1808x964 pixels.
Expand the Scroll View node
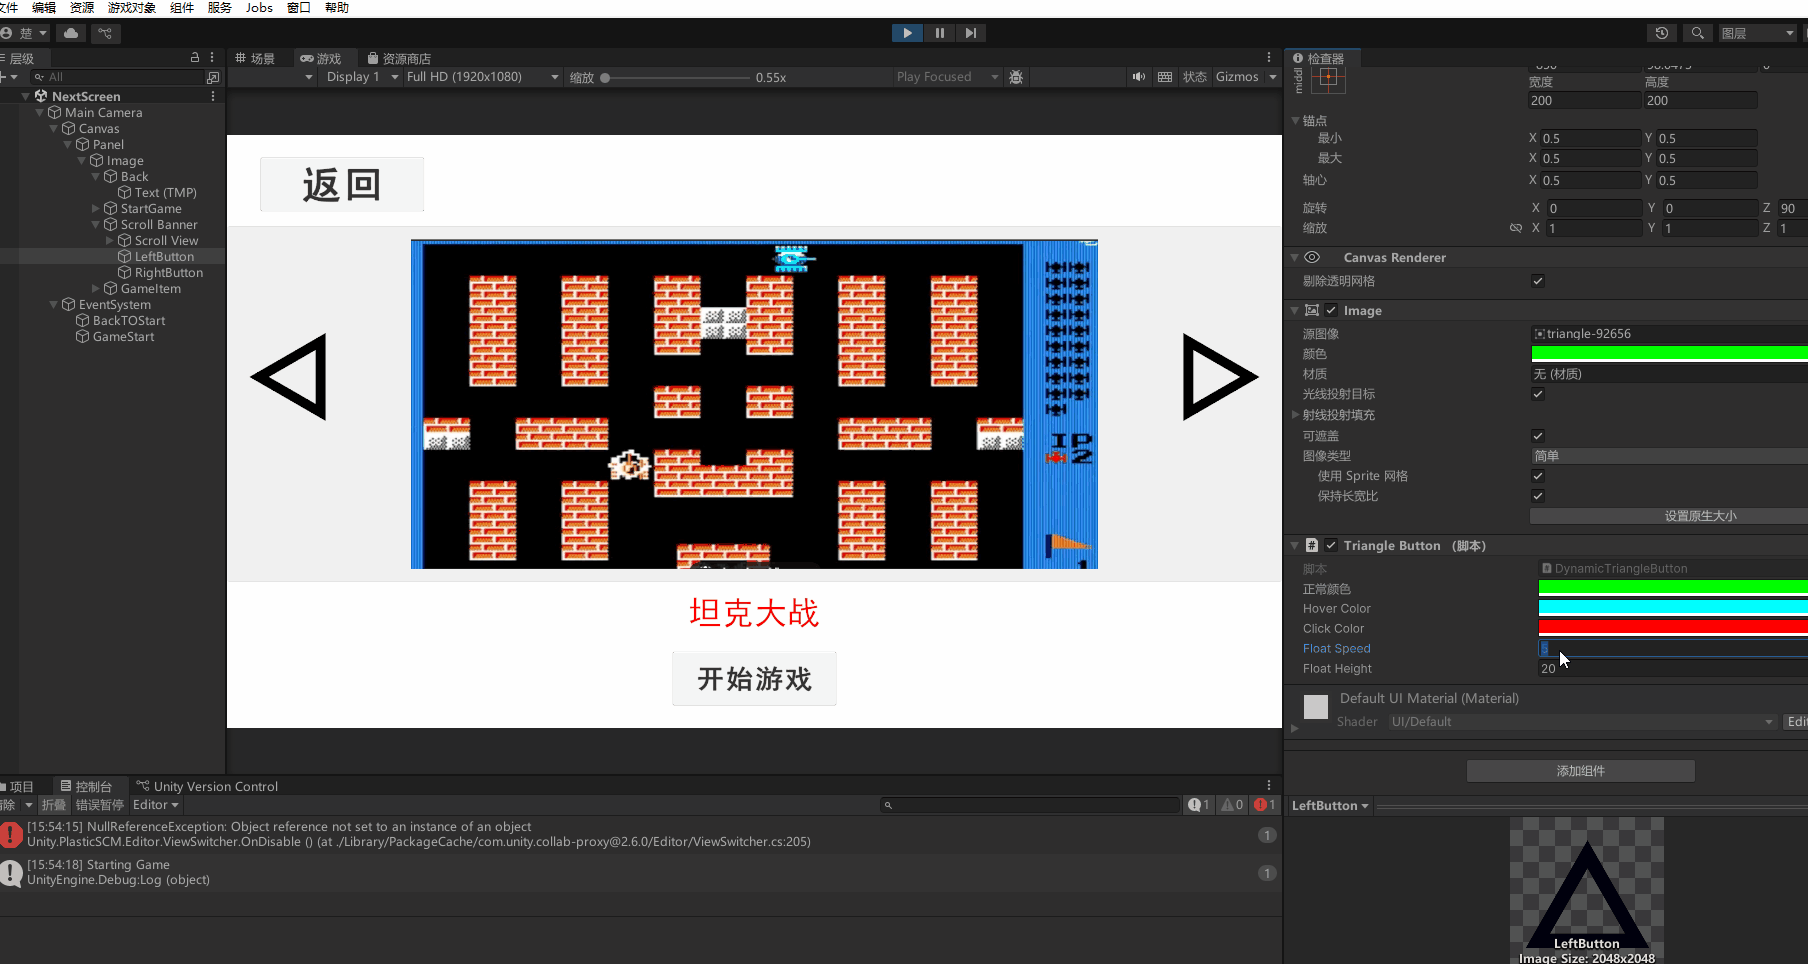click(110, 241)
